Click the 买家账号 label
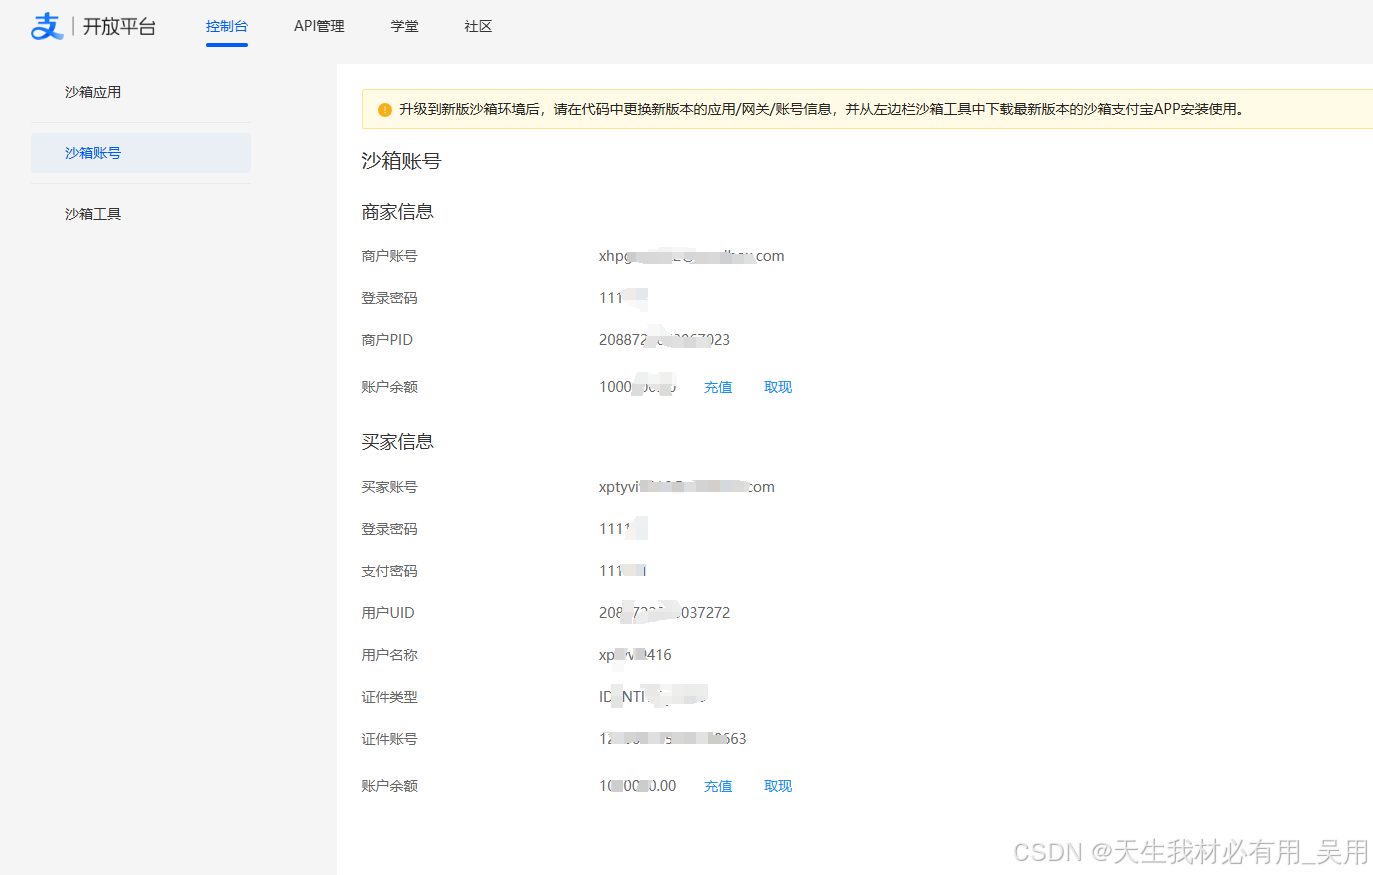This screenshot has height=875, width=1373. pyautogui.click(x=389, y=487)
